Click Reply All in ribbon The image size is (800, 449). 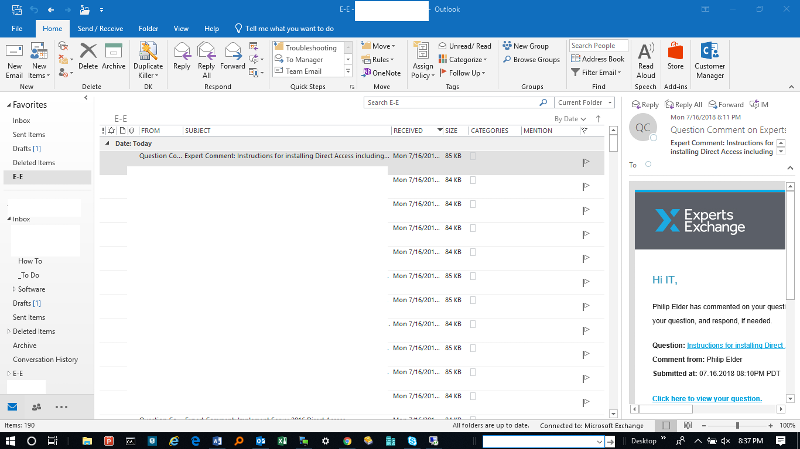[x=206, y=61]
